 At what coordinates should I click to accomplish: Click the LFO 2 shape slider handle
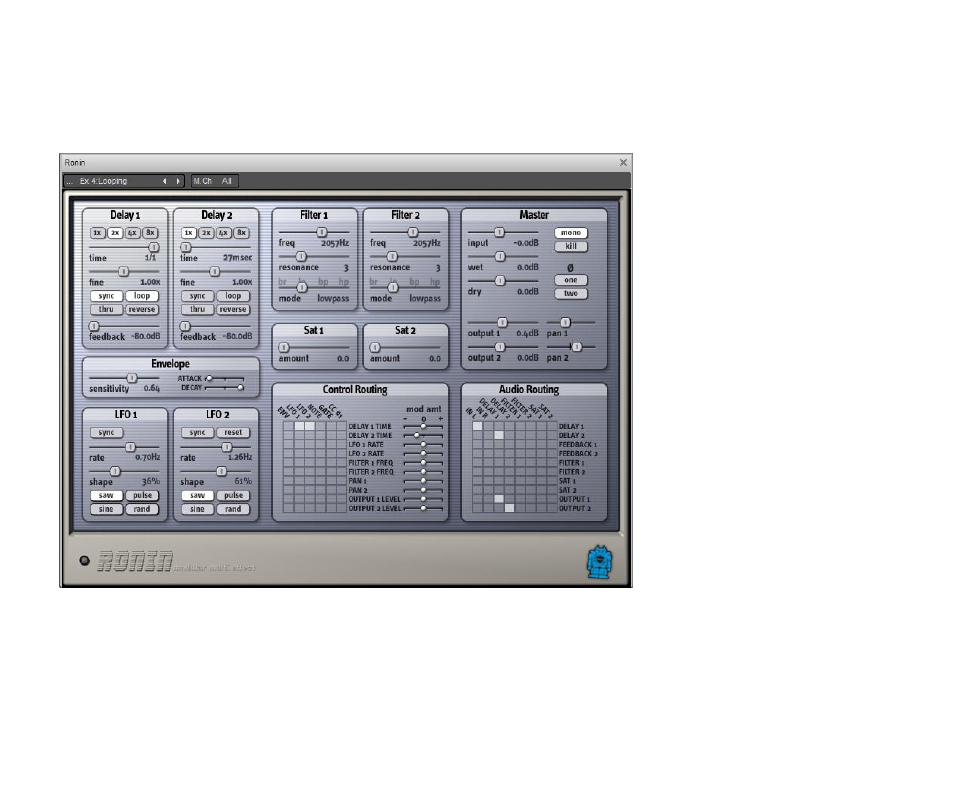(221, 472)
